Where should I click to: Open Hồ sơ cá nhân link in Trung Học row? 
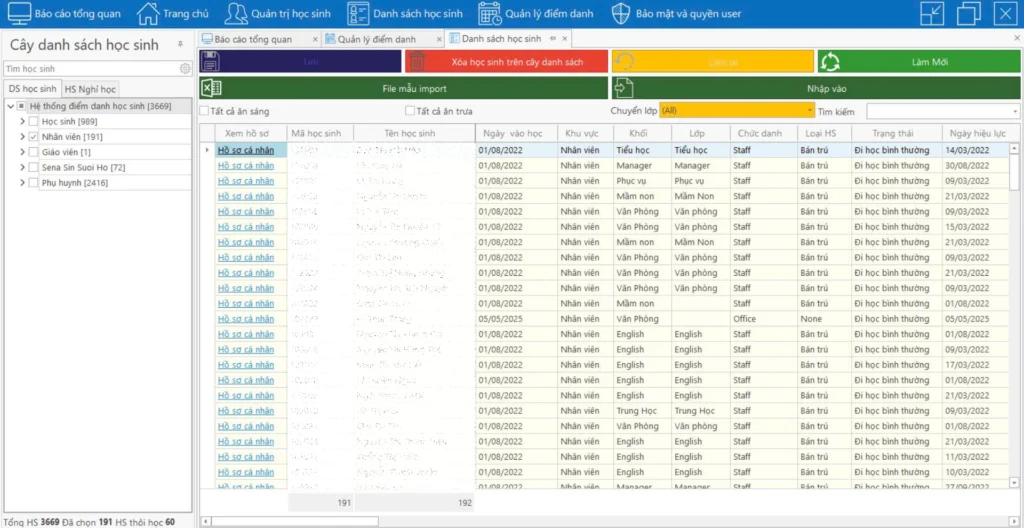click(x=246, y=411)
